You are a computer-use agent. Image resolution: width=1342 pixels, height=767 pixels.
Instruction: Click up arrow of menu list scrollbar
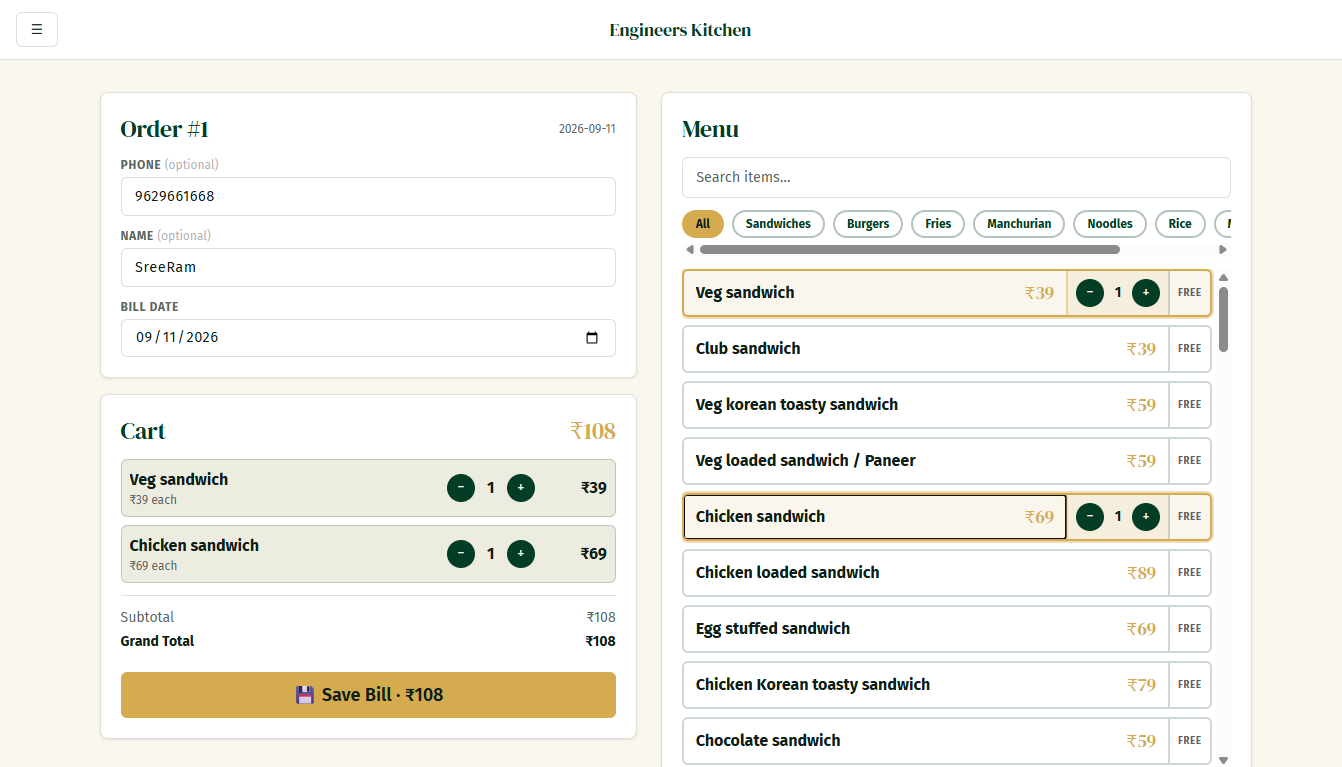tap(1223, 277)
